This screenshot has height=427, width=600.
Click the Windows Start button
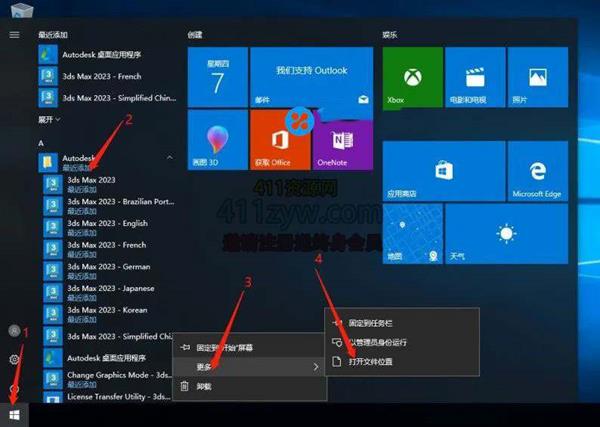(14, 412)
